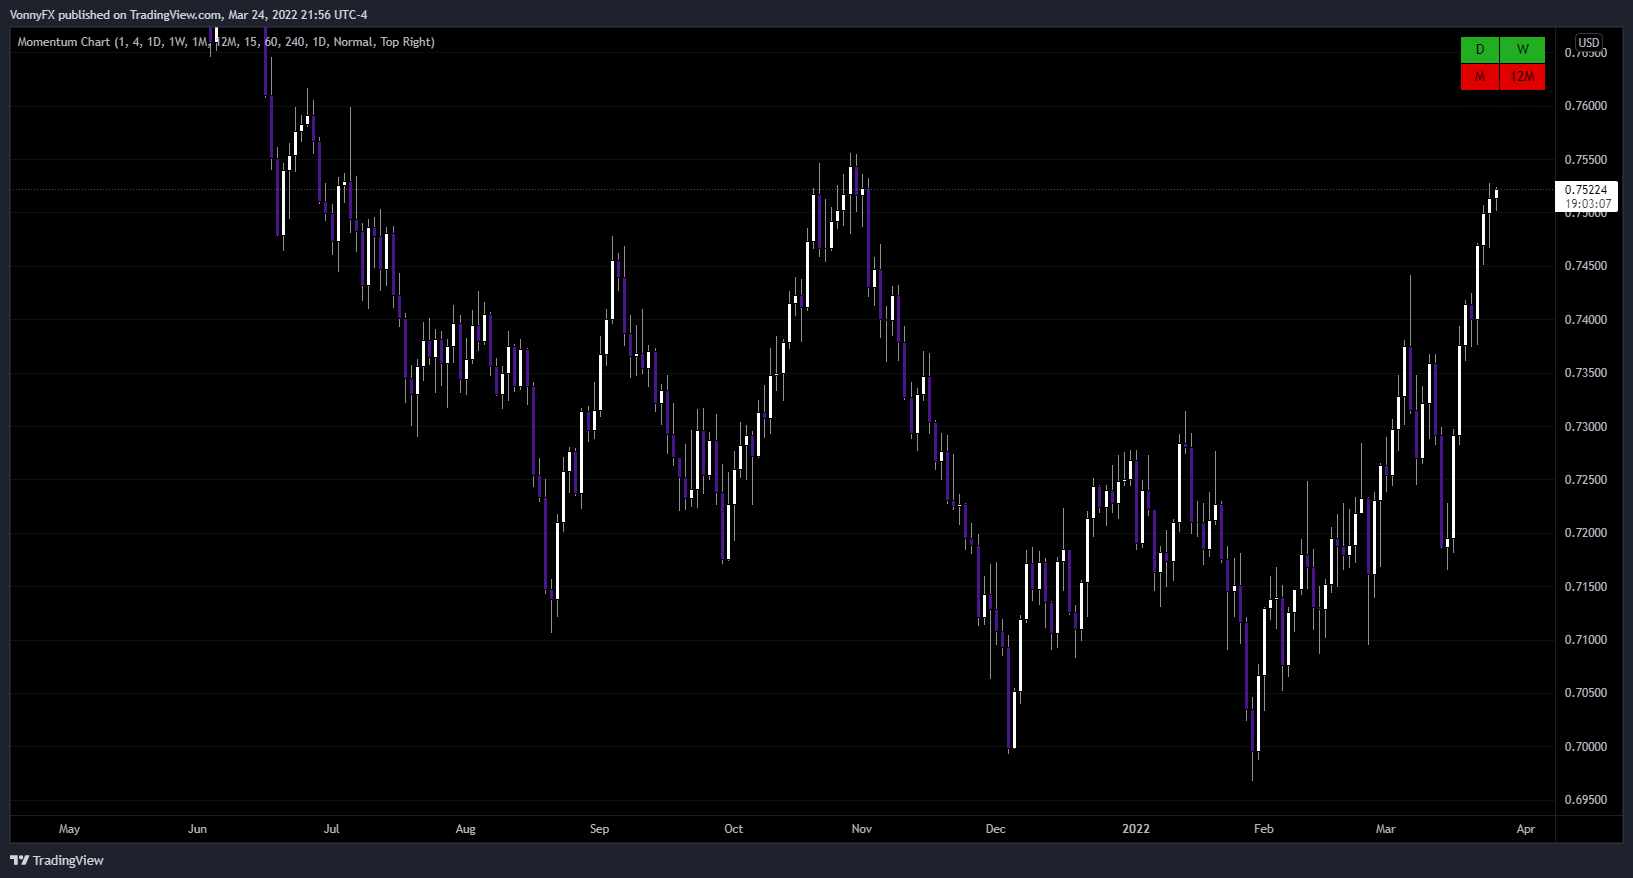Image resolution: width=1633 pixels, height=878 pixels.
Task: Click the 0.71500 price axis label
Action: (x=1586, y=587)
